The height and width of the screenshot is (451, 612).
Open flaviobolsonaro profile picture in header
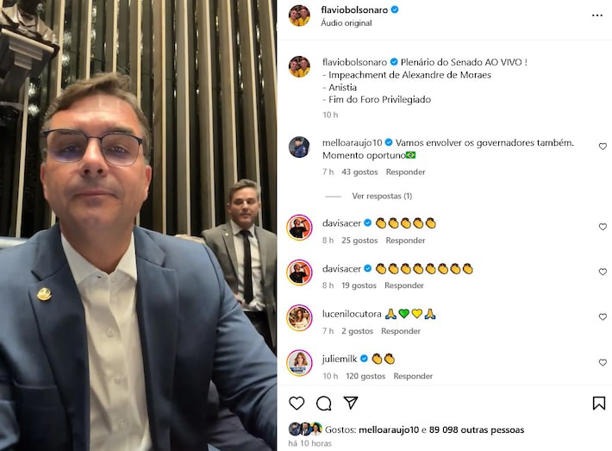coord(299,16)
